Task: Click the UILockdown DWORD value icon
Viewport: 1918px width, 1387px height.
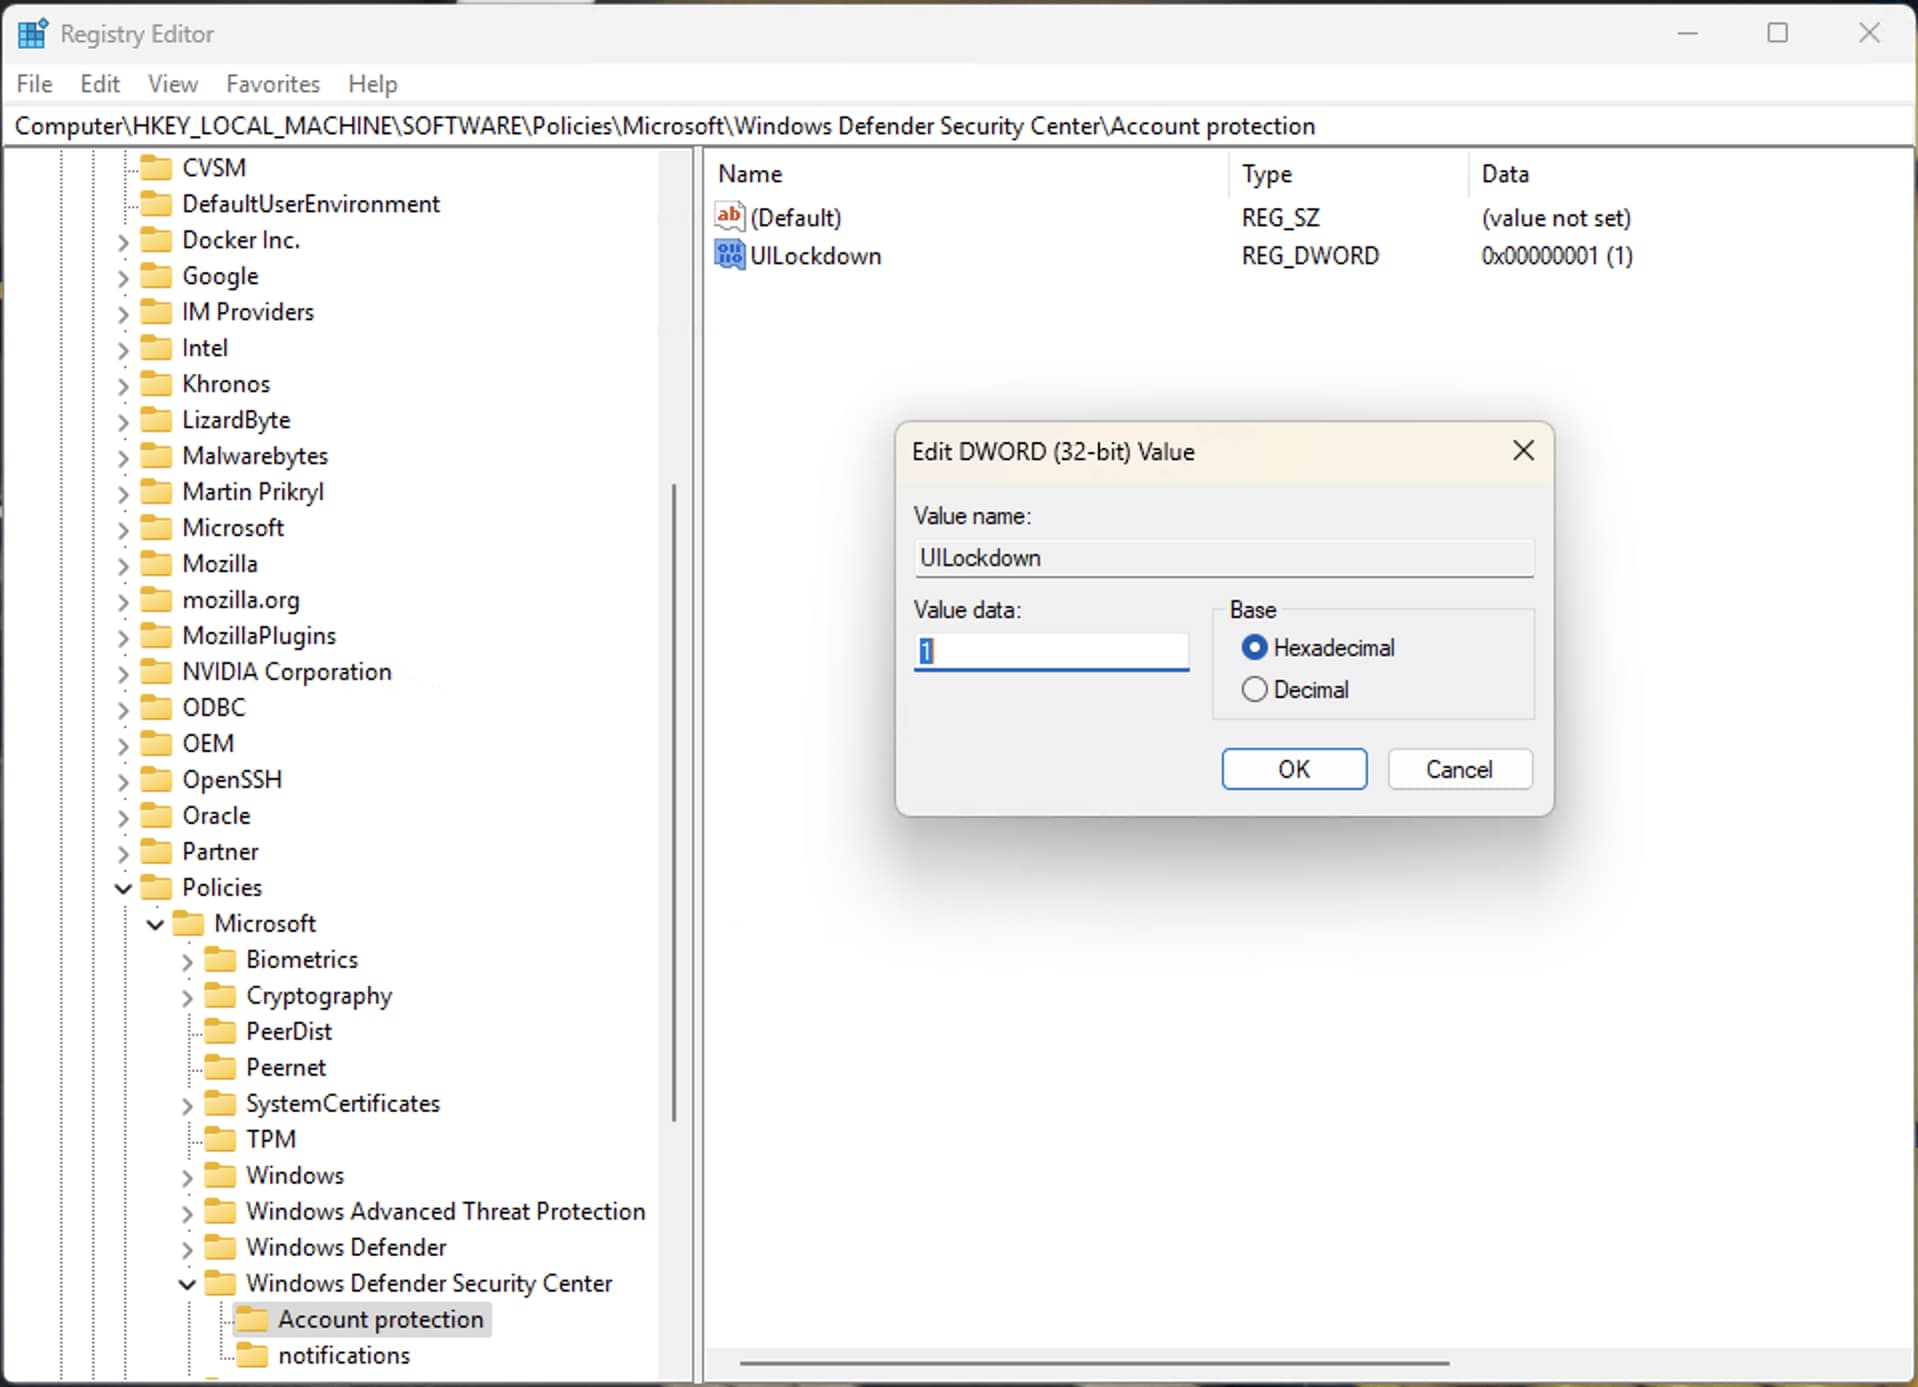Action: point(729,255)
